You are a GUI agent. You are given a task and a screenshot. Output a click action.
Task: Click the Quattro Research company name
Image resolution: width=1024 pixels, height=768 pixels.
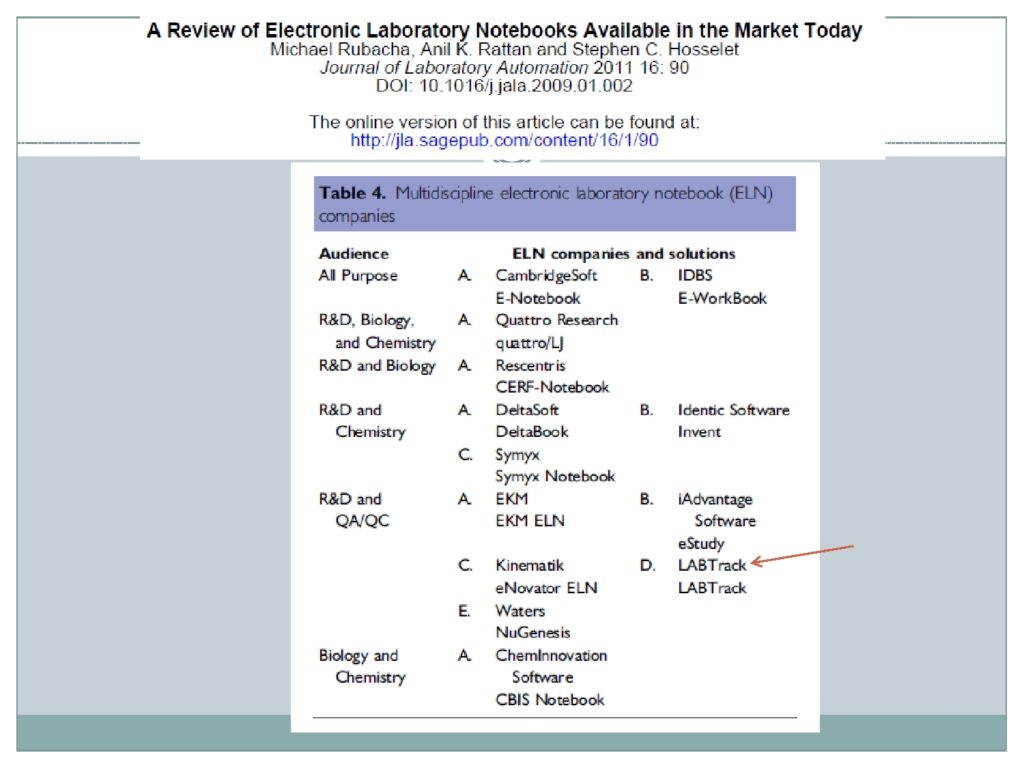point(556,320)
